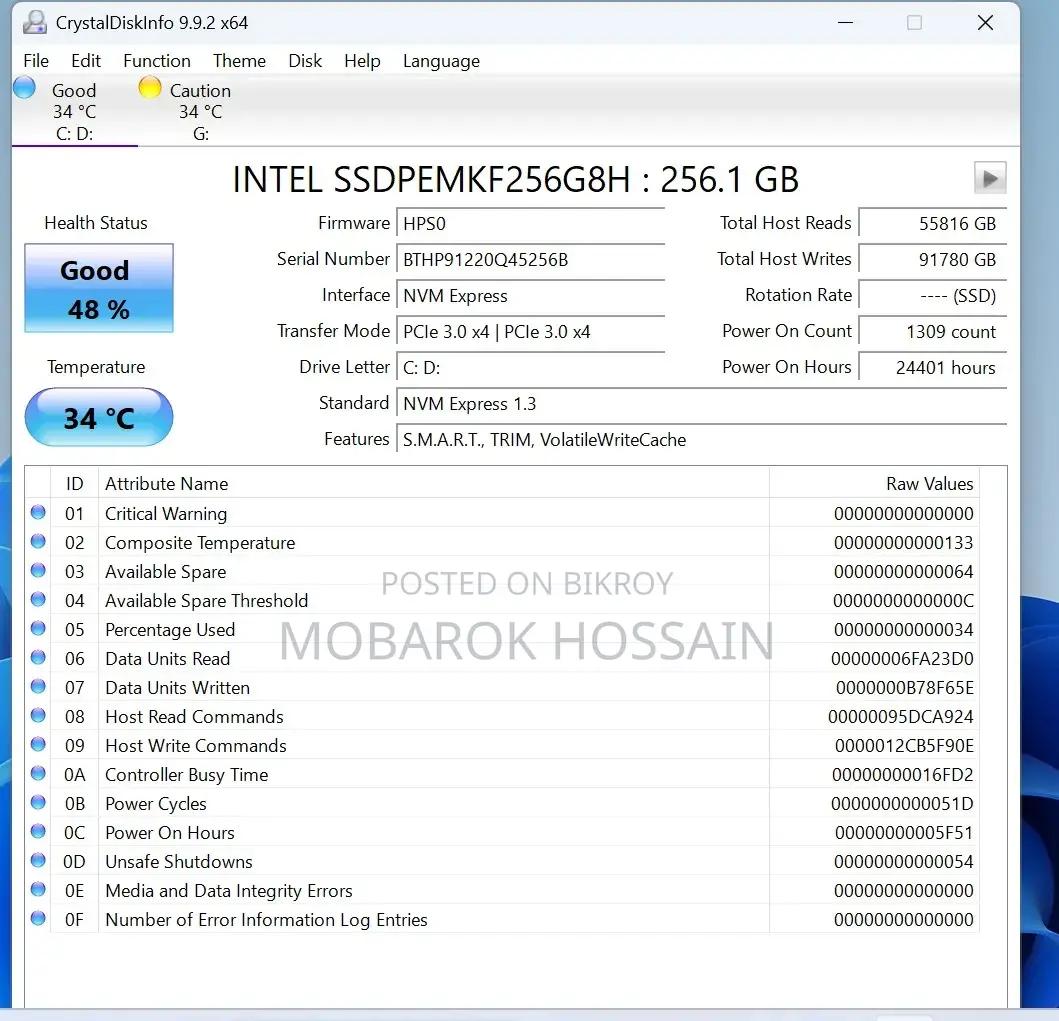Open the Theme menu
Screen dimensions: 1059x1021
click(239, 61)
